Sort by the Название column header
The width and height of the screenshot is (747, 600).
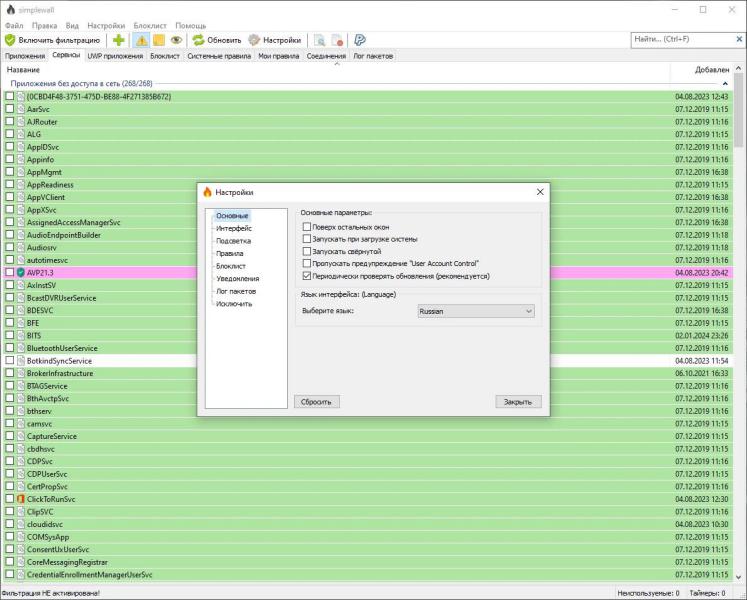tap(336, 70)
